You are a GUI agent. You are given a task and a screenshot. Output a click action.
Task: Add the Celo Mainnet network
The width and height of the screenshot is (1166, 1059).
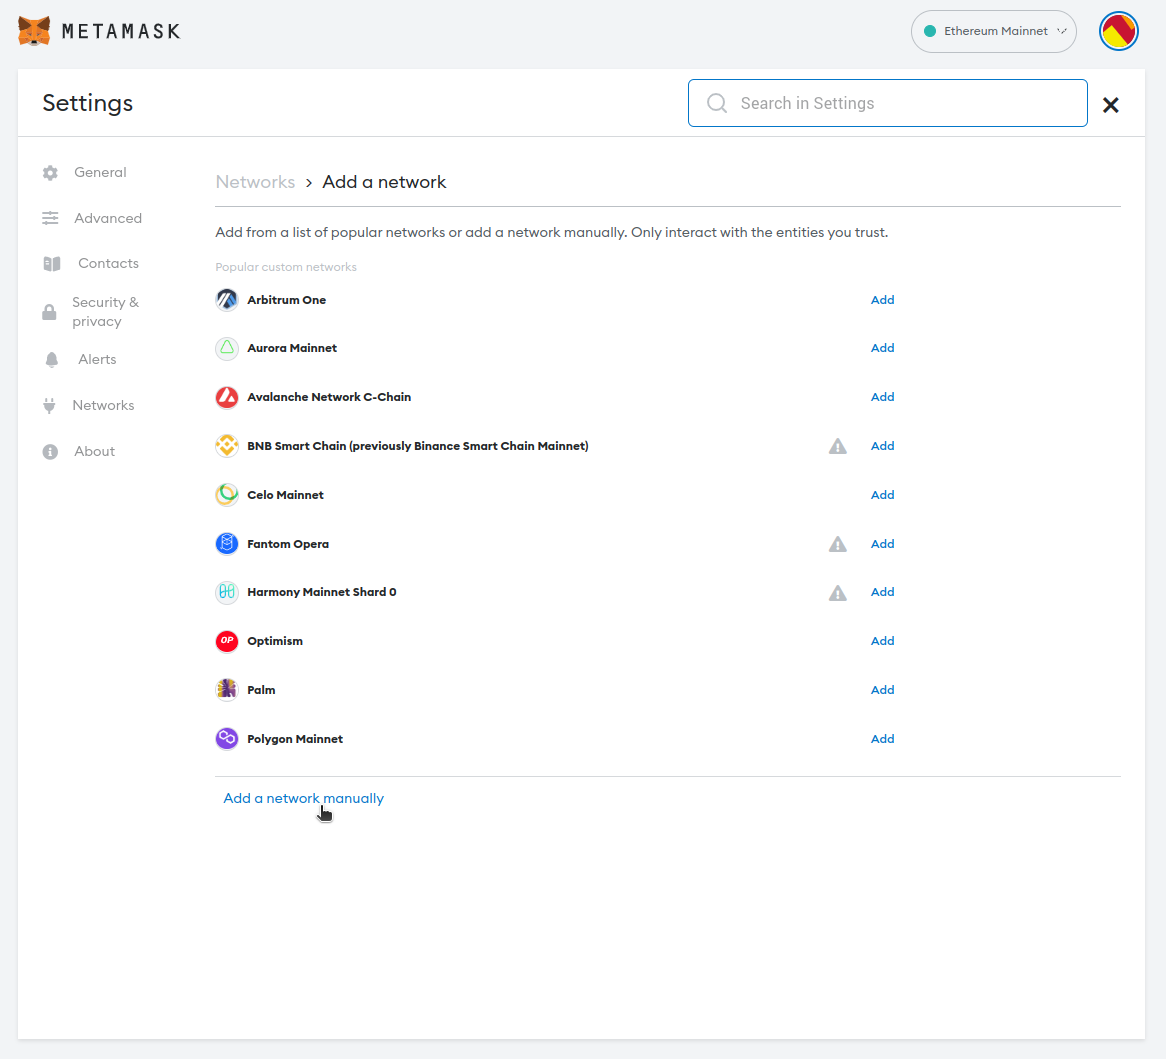coord(882,495)
